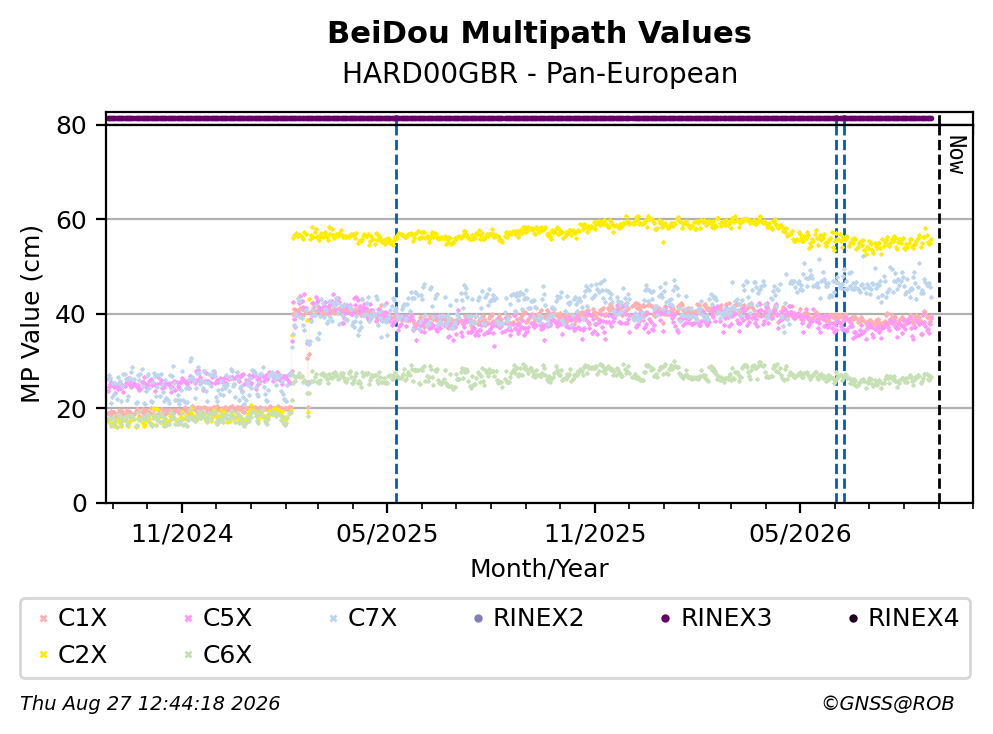The width and height of the screenshot is (993, 734).
Task: Click the MP Value (cm) axis label
Action: coord(30,314)
